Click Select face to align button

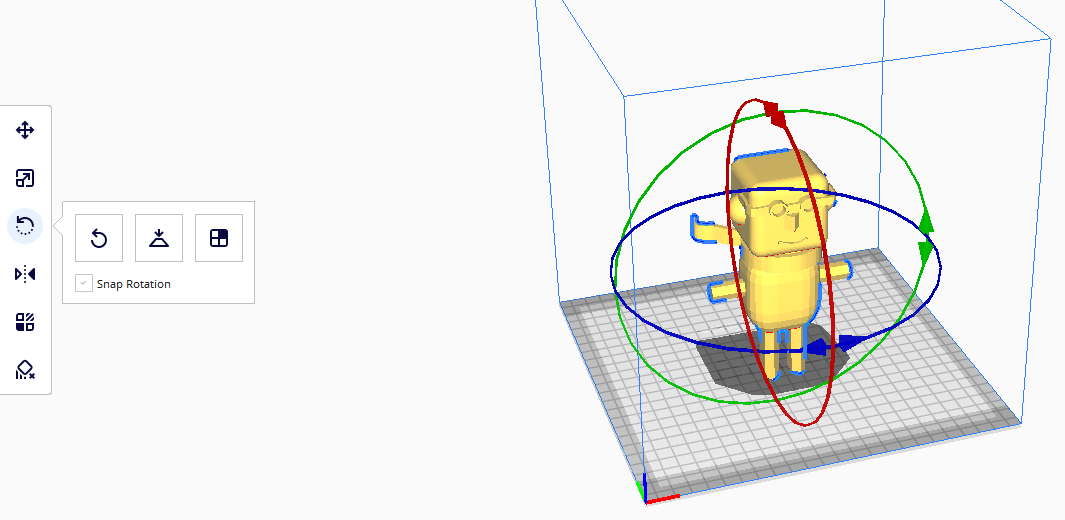point(219,238)
